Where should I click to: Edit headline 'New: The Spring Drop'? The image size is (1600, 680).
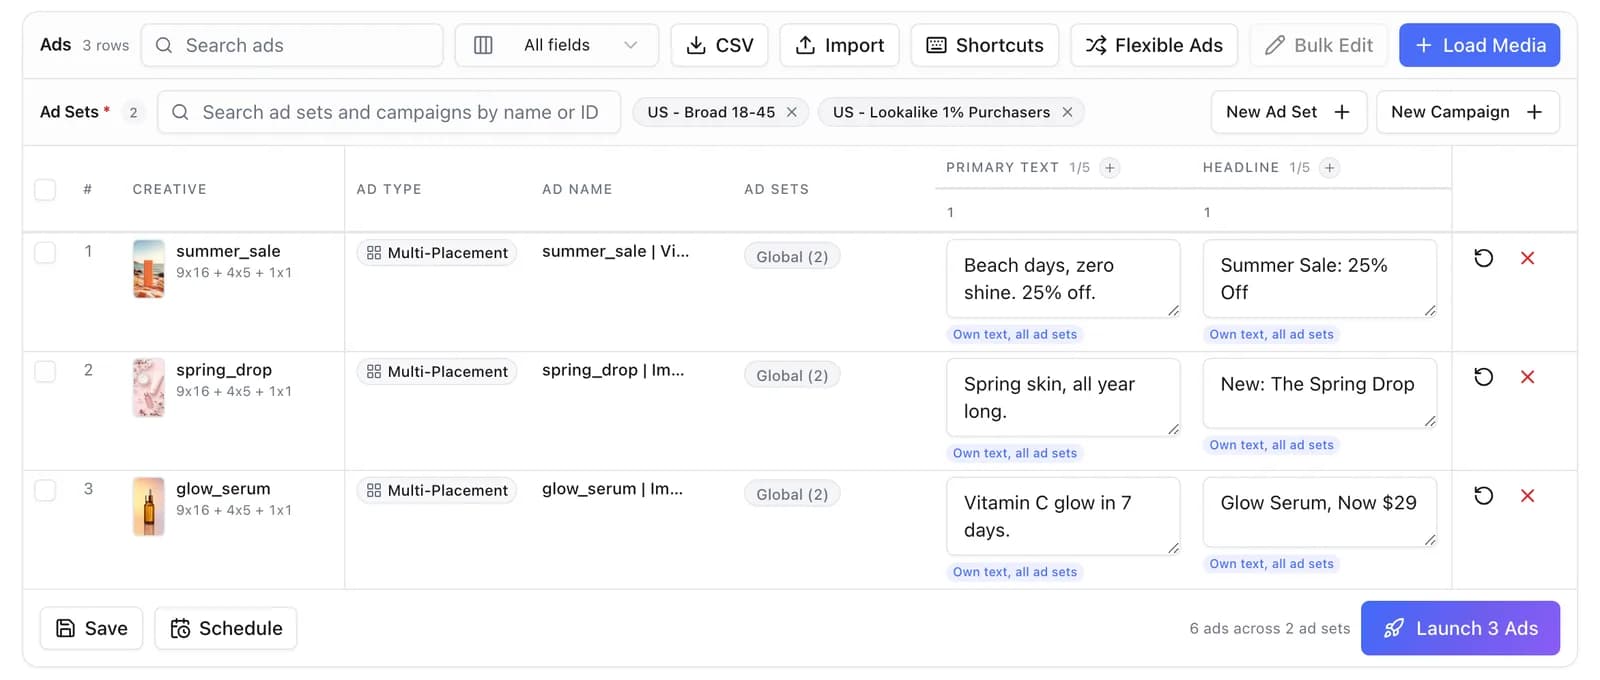[1320, 393]
